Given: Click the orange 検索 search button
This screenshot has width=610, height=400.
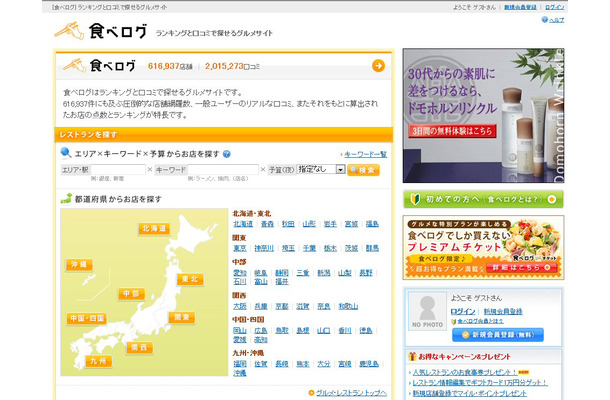Looking at the screenshot, I should click(363, 170).
